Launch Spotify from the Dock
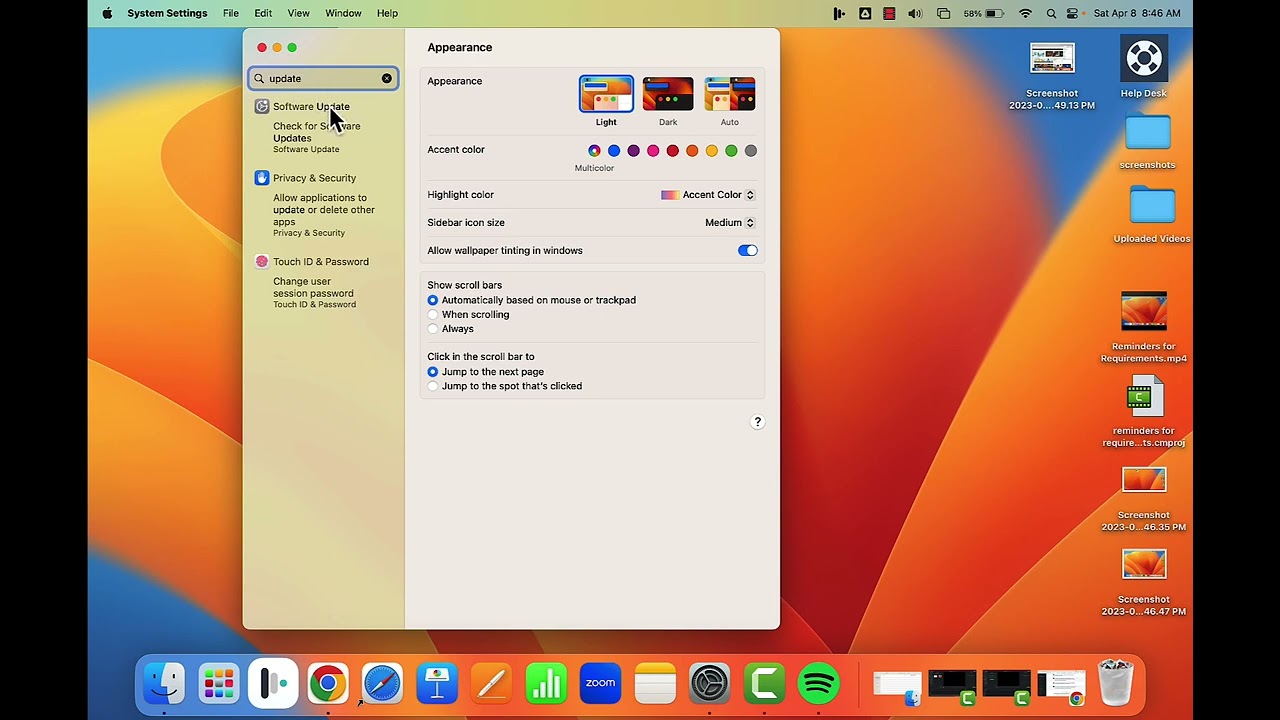The width and height of the screenshot is (1280, 720). (819, 684)
